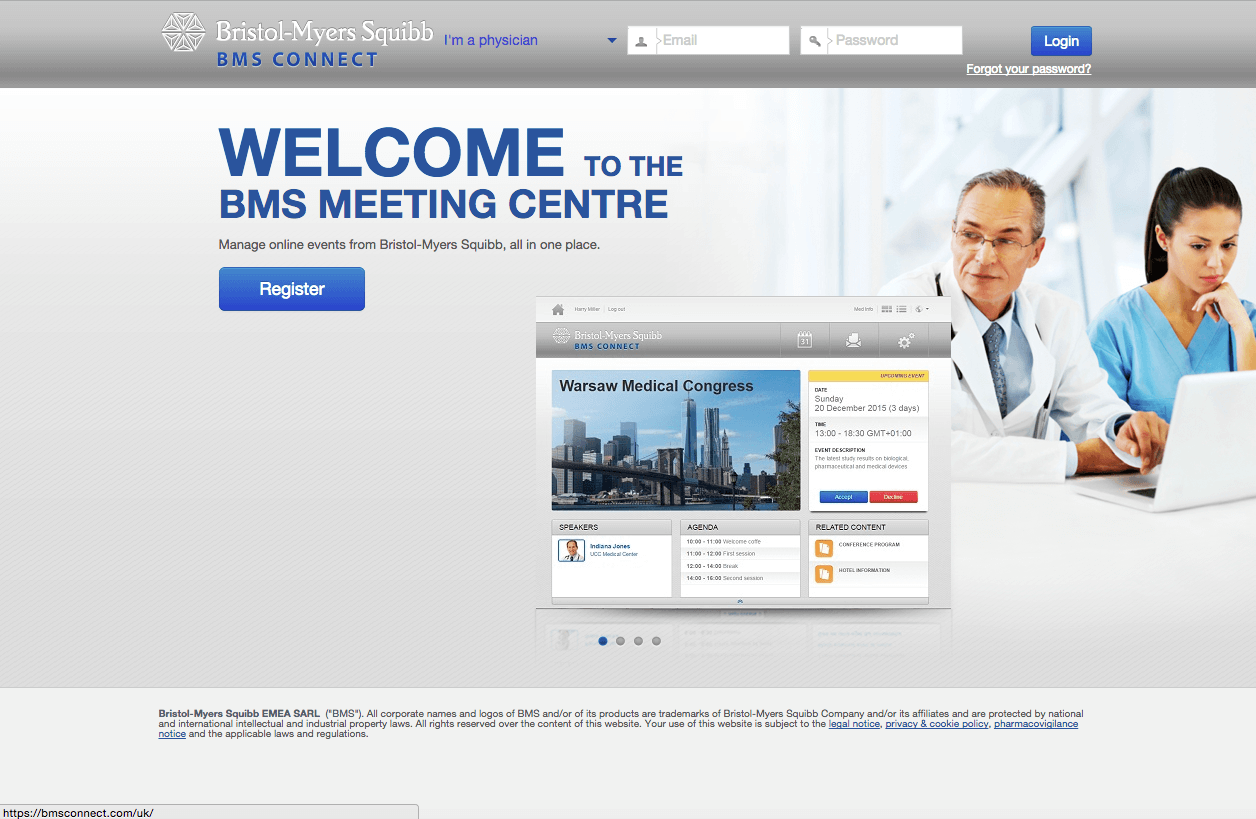Select the second carousel dot
The height and width of the screenshot is (819, 1256).
point(621,641)
